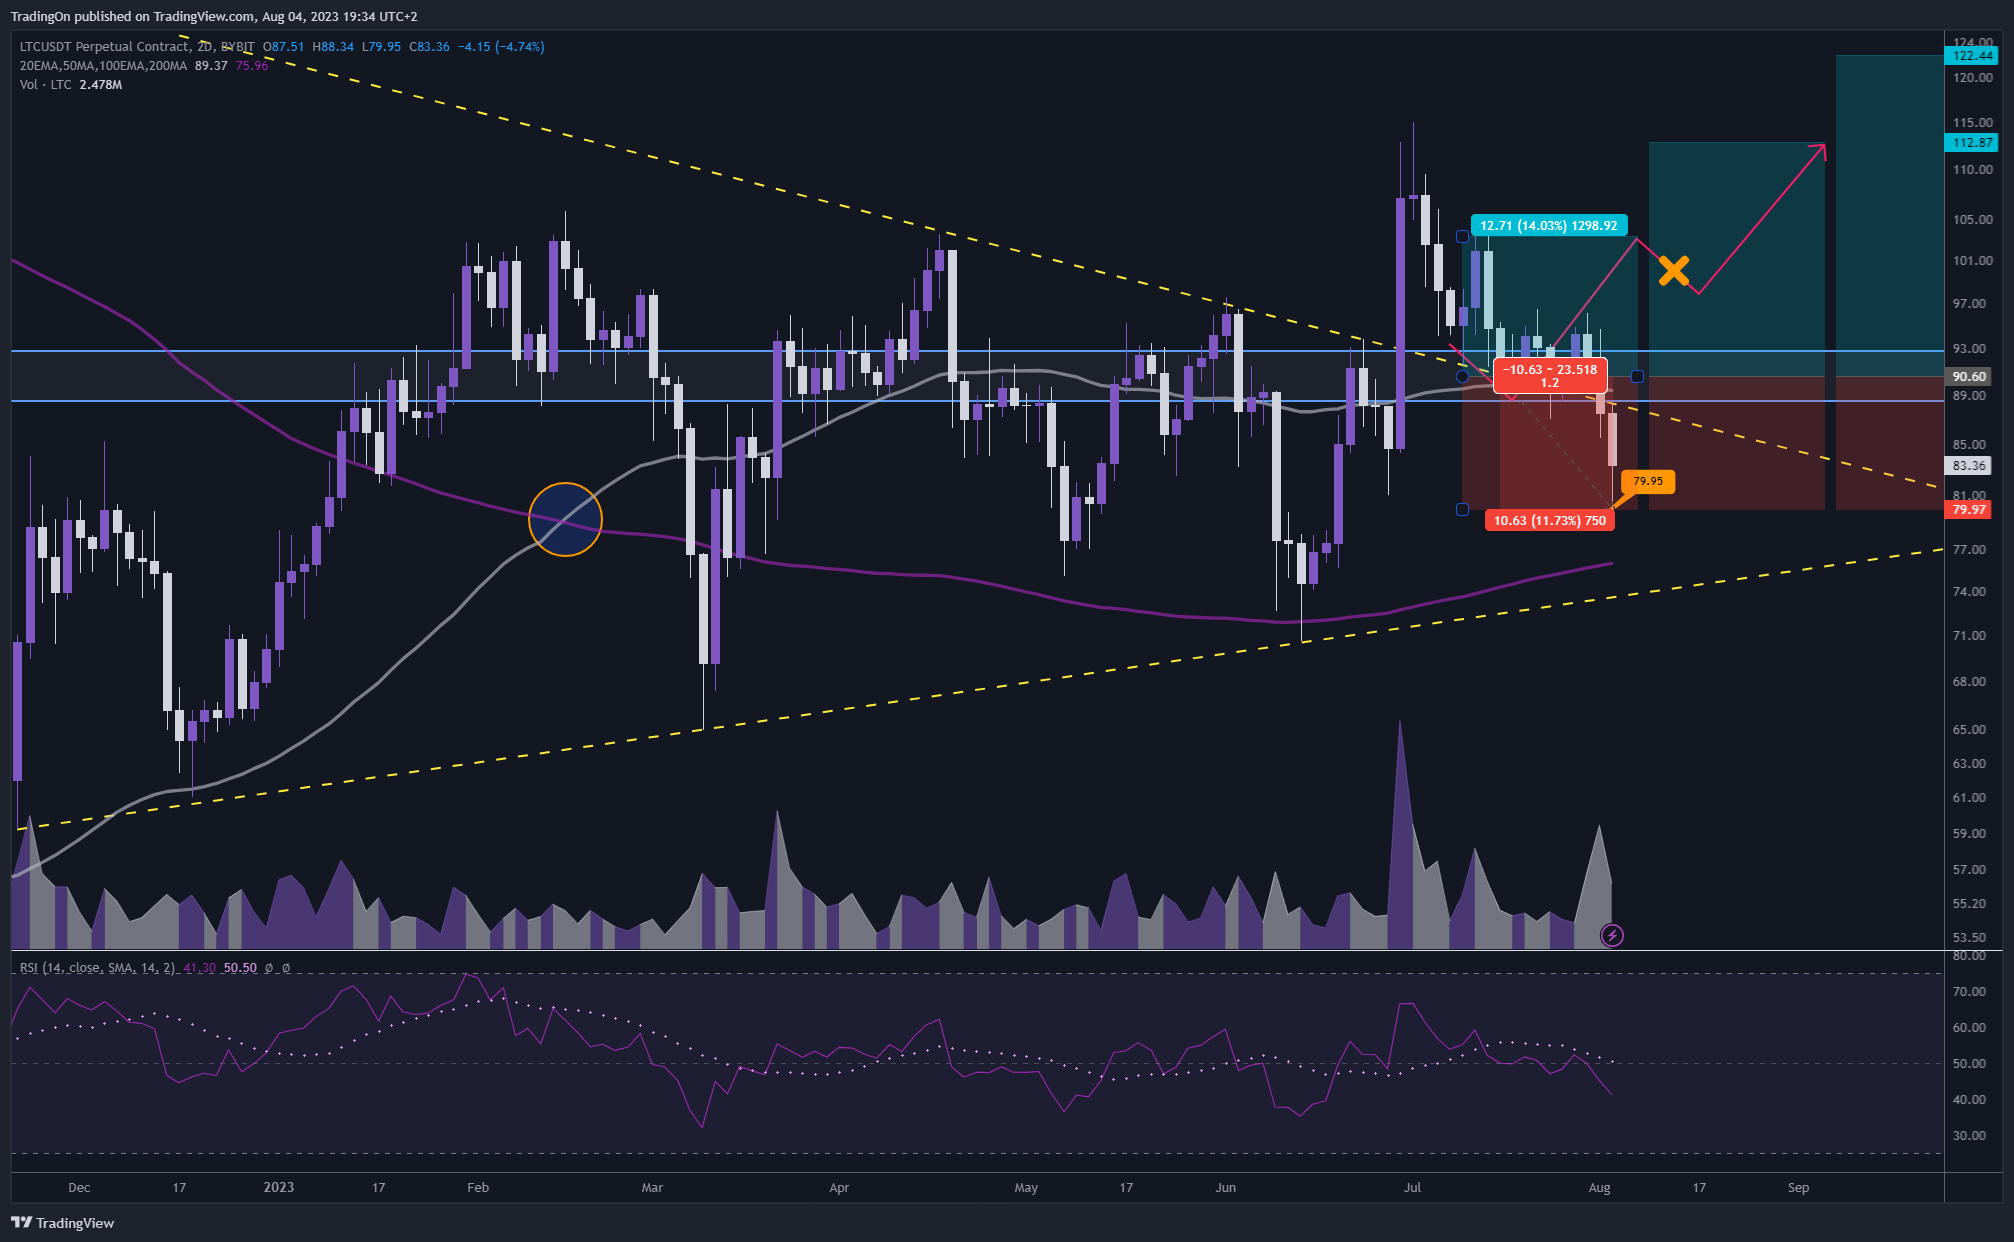The width and height of the screenshot is (2014, 1242).
Task: Click the 105.00 tick on price axis
Action: [x=1972, y=220]
